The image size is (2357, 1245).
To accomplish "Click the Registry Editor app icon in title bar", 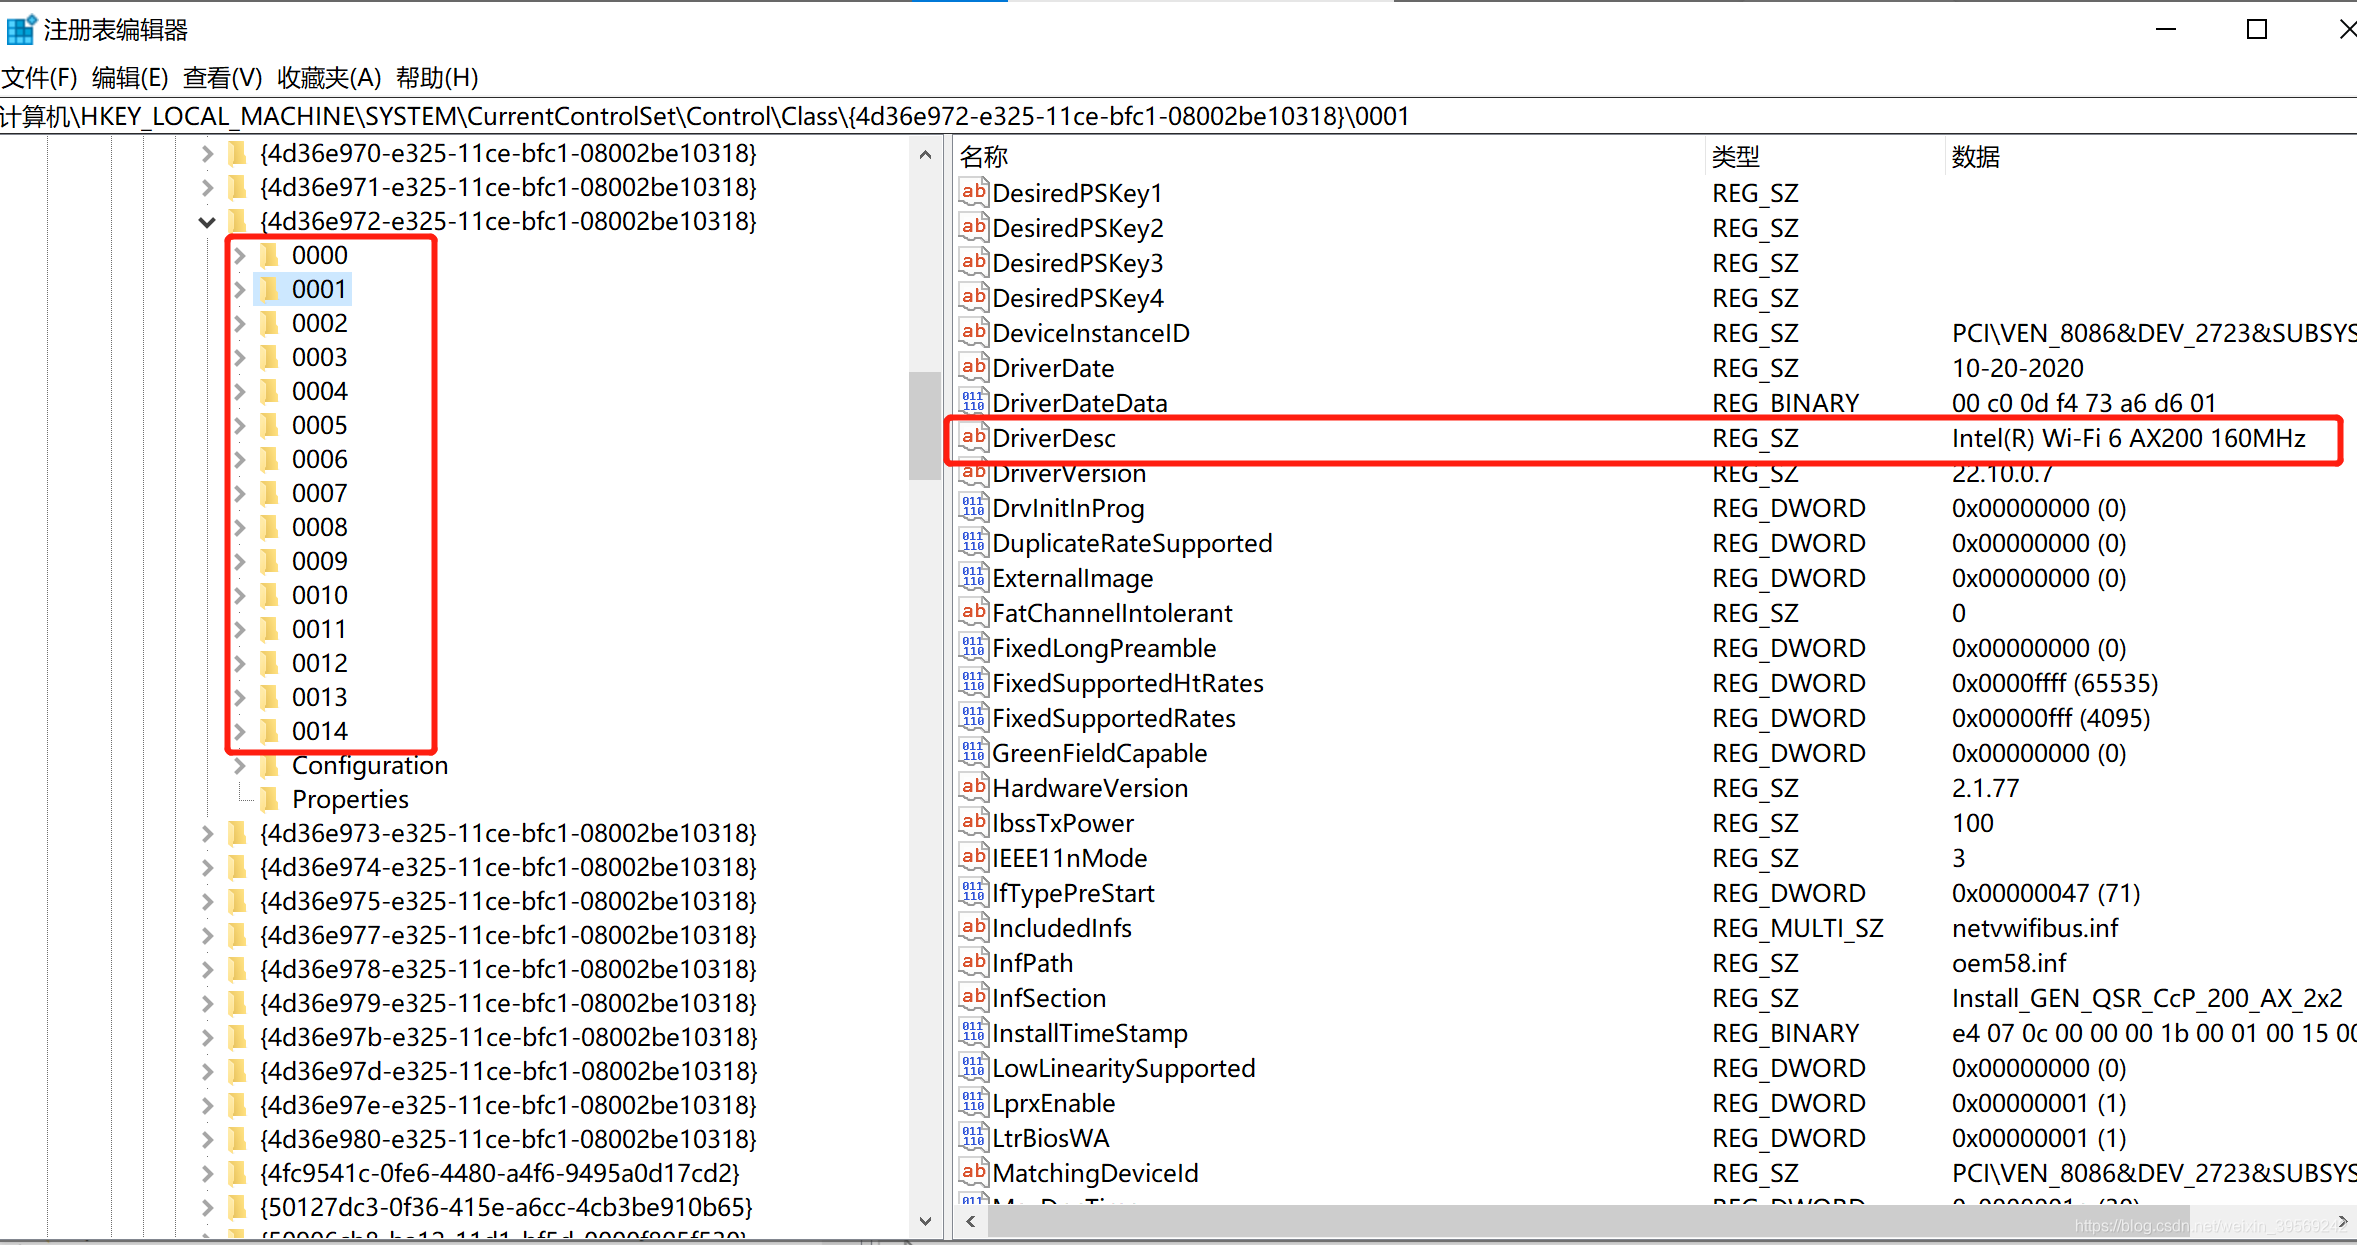I will 21,29.
